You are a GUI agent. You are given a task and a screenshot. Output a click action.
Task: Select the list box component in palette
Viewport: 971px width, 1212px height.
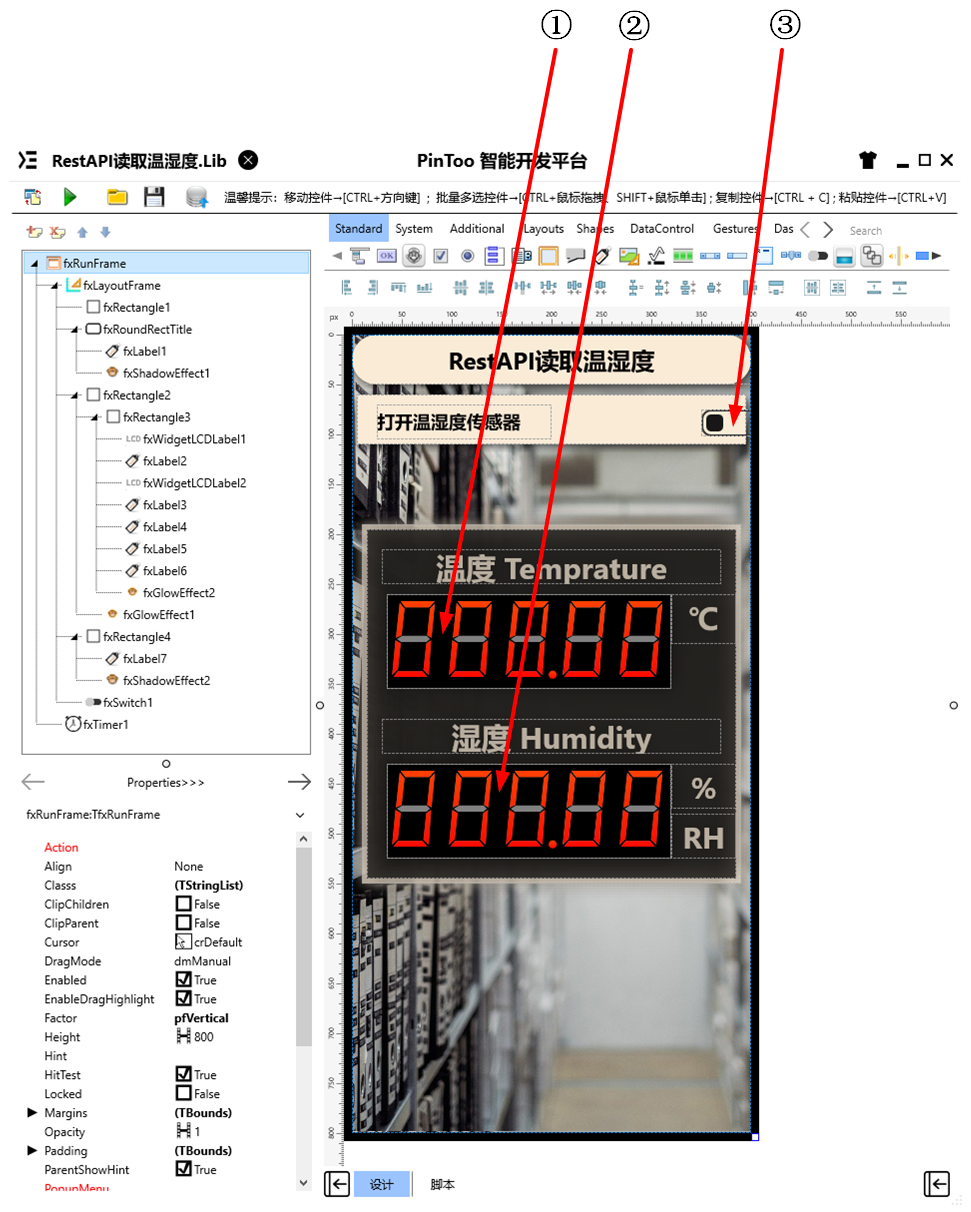(494, 256)
